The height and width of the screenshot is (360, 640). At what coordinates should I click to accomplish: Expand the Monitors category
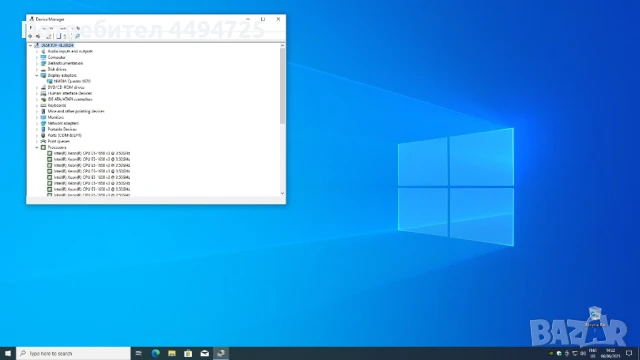pyautogui.click(x=37, y=117)
